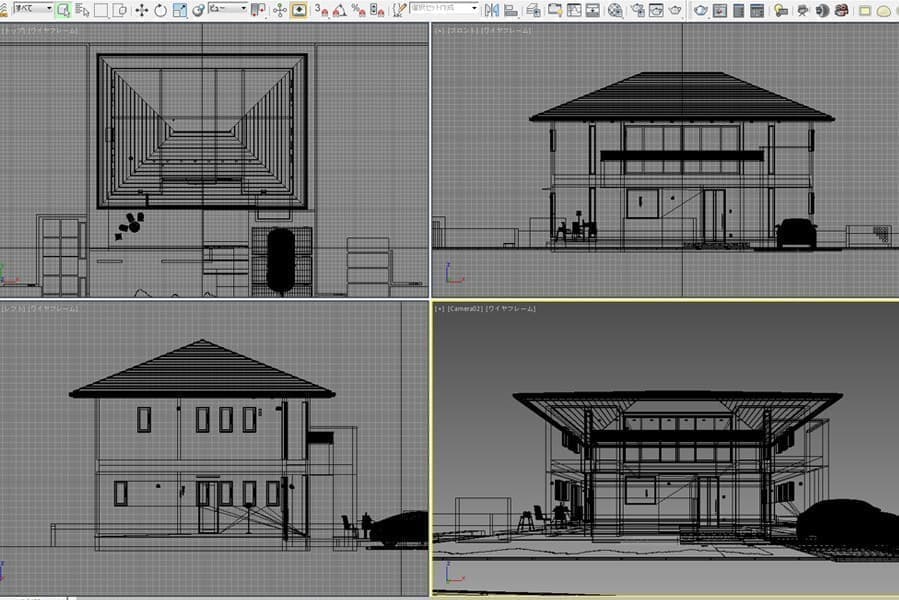Click the Mirror tool icon
The width and height of the screenshot is (899, 600).
coord(491,10)
